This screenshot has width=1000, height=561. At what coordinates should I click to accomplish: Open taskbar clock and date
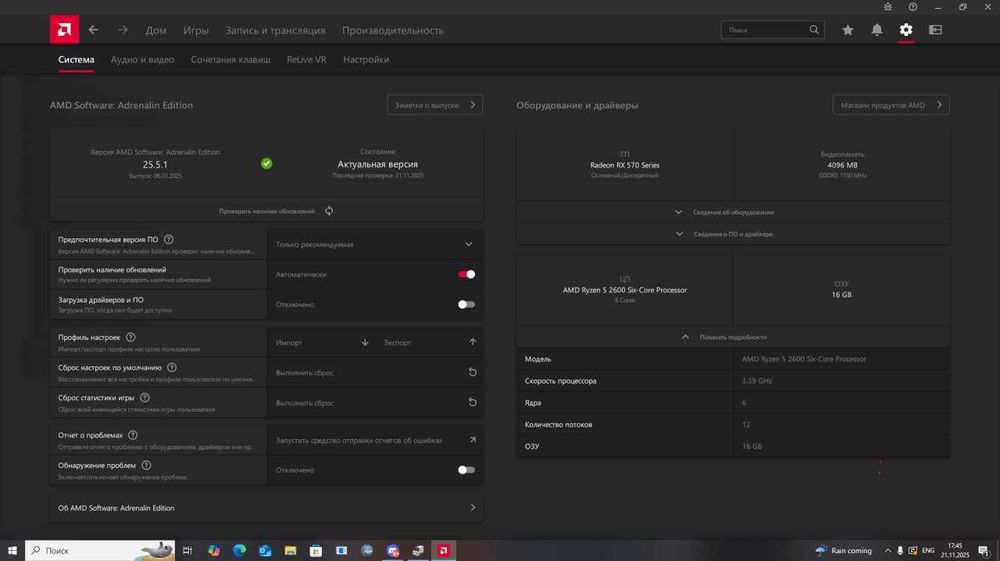point(955,550)
